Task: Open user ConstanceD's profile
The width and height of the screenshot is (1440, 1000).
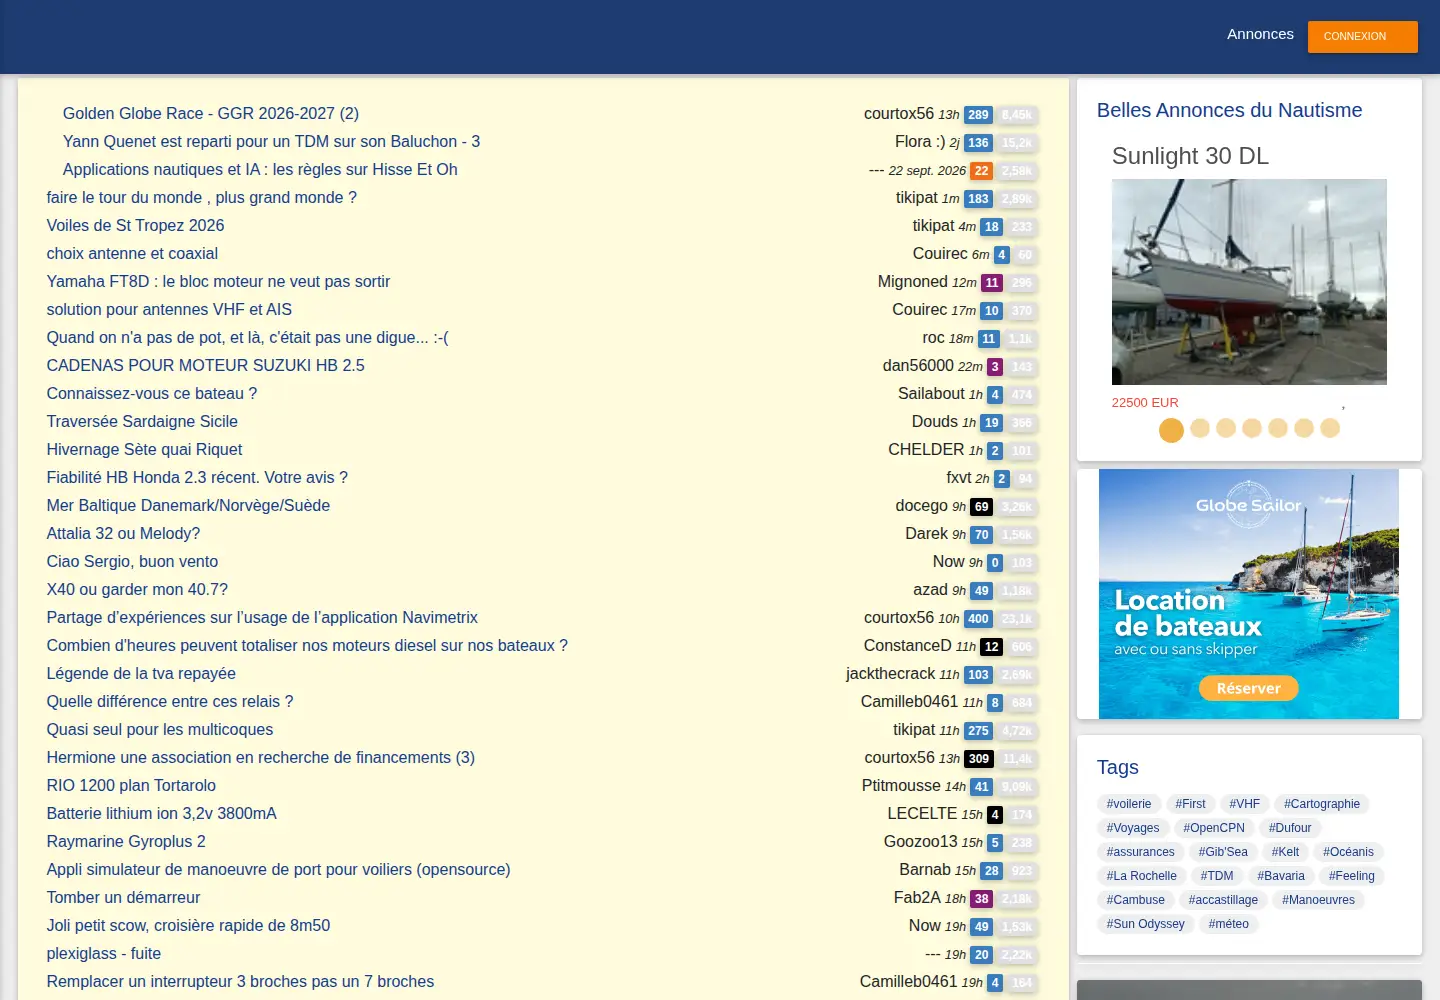Action: click(908, 646)
